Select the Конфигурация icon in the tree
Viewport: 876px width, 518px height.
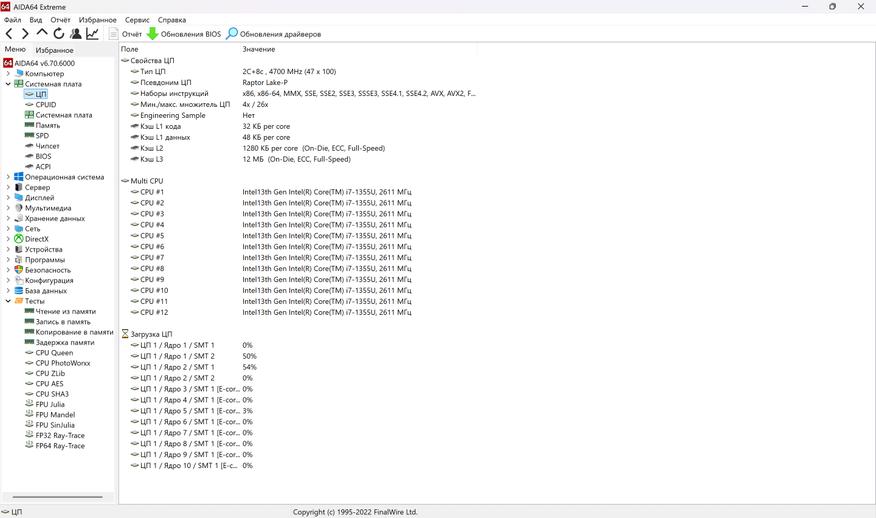coord(18,280)
